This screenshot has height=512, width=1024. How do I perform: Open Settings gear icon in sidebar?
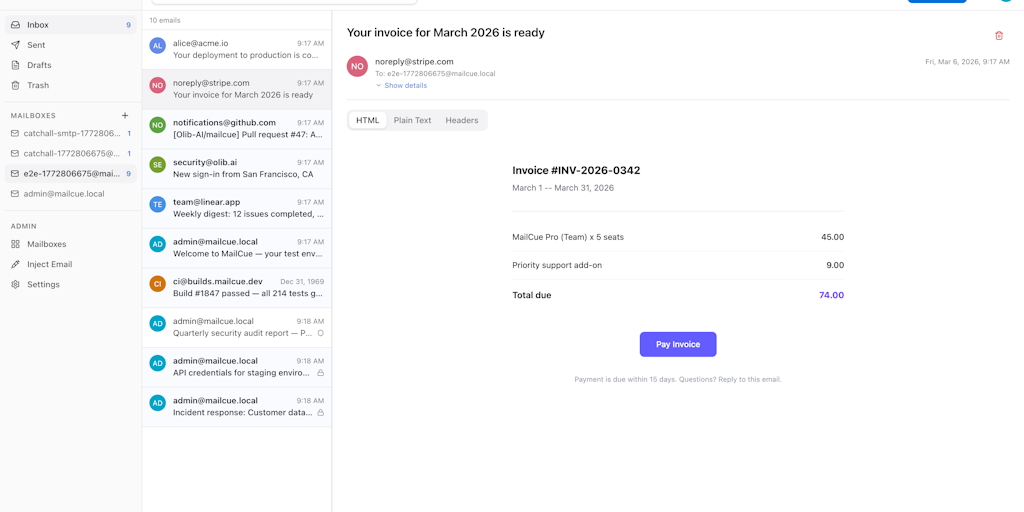(15, 284)
